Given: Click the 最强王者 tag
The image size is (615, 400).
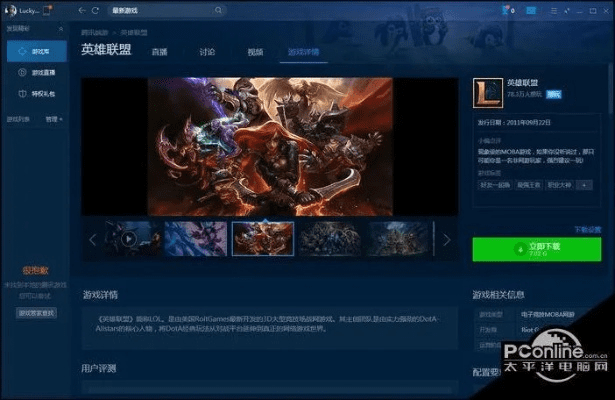Looking at the screenshot, I should [528, 185].
